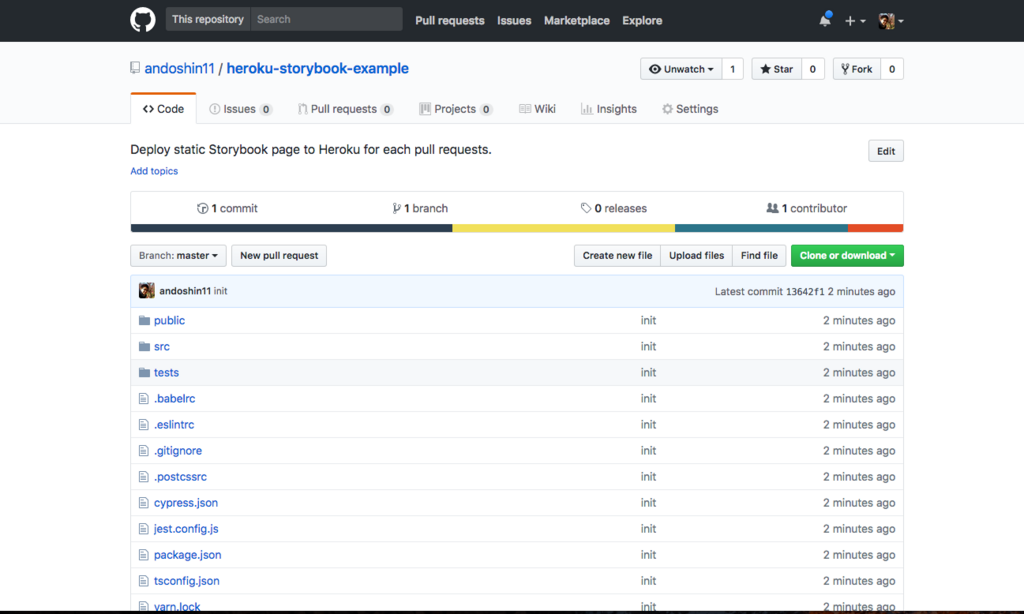Click the .babelrc file icon
Viewport: 1024px width, 614px height.
144,398
